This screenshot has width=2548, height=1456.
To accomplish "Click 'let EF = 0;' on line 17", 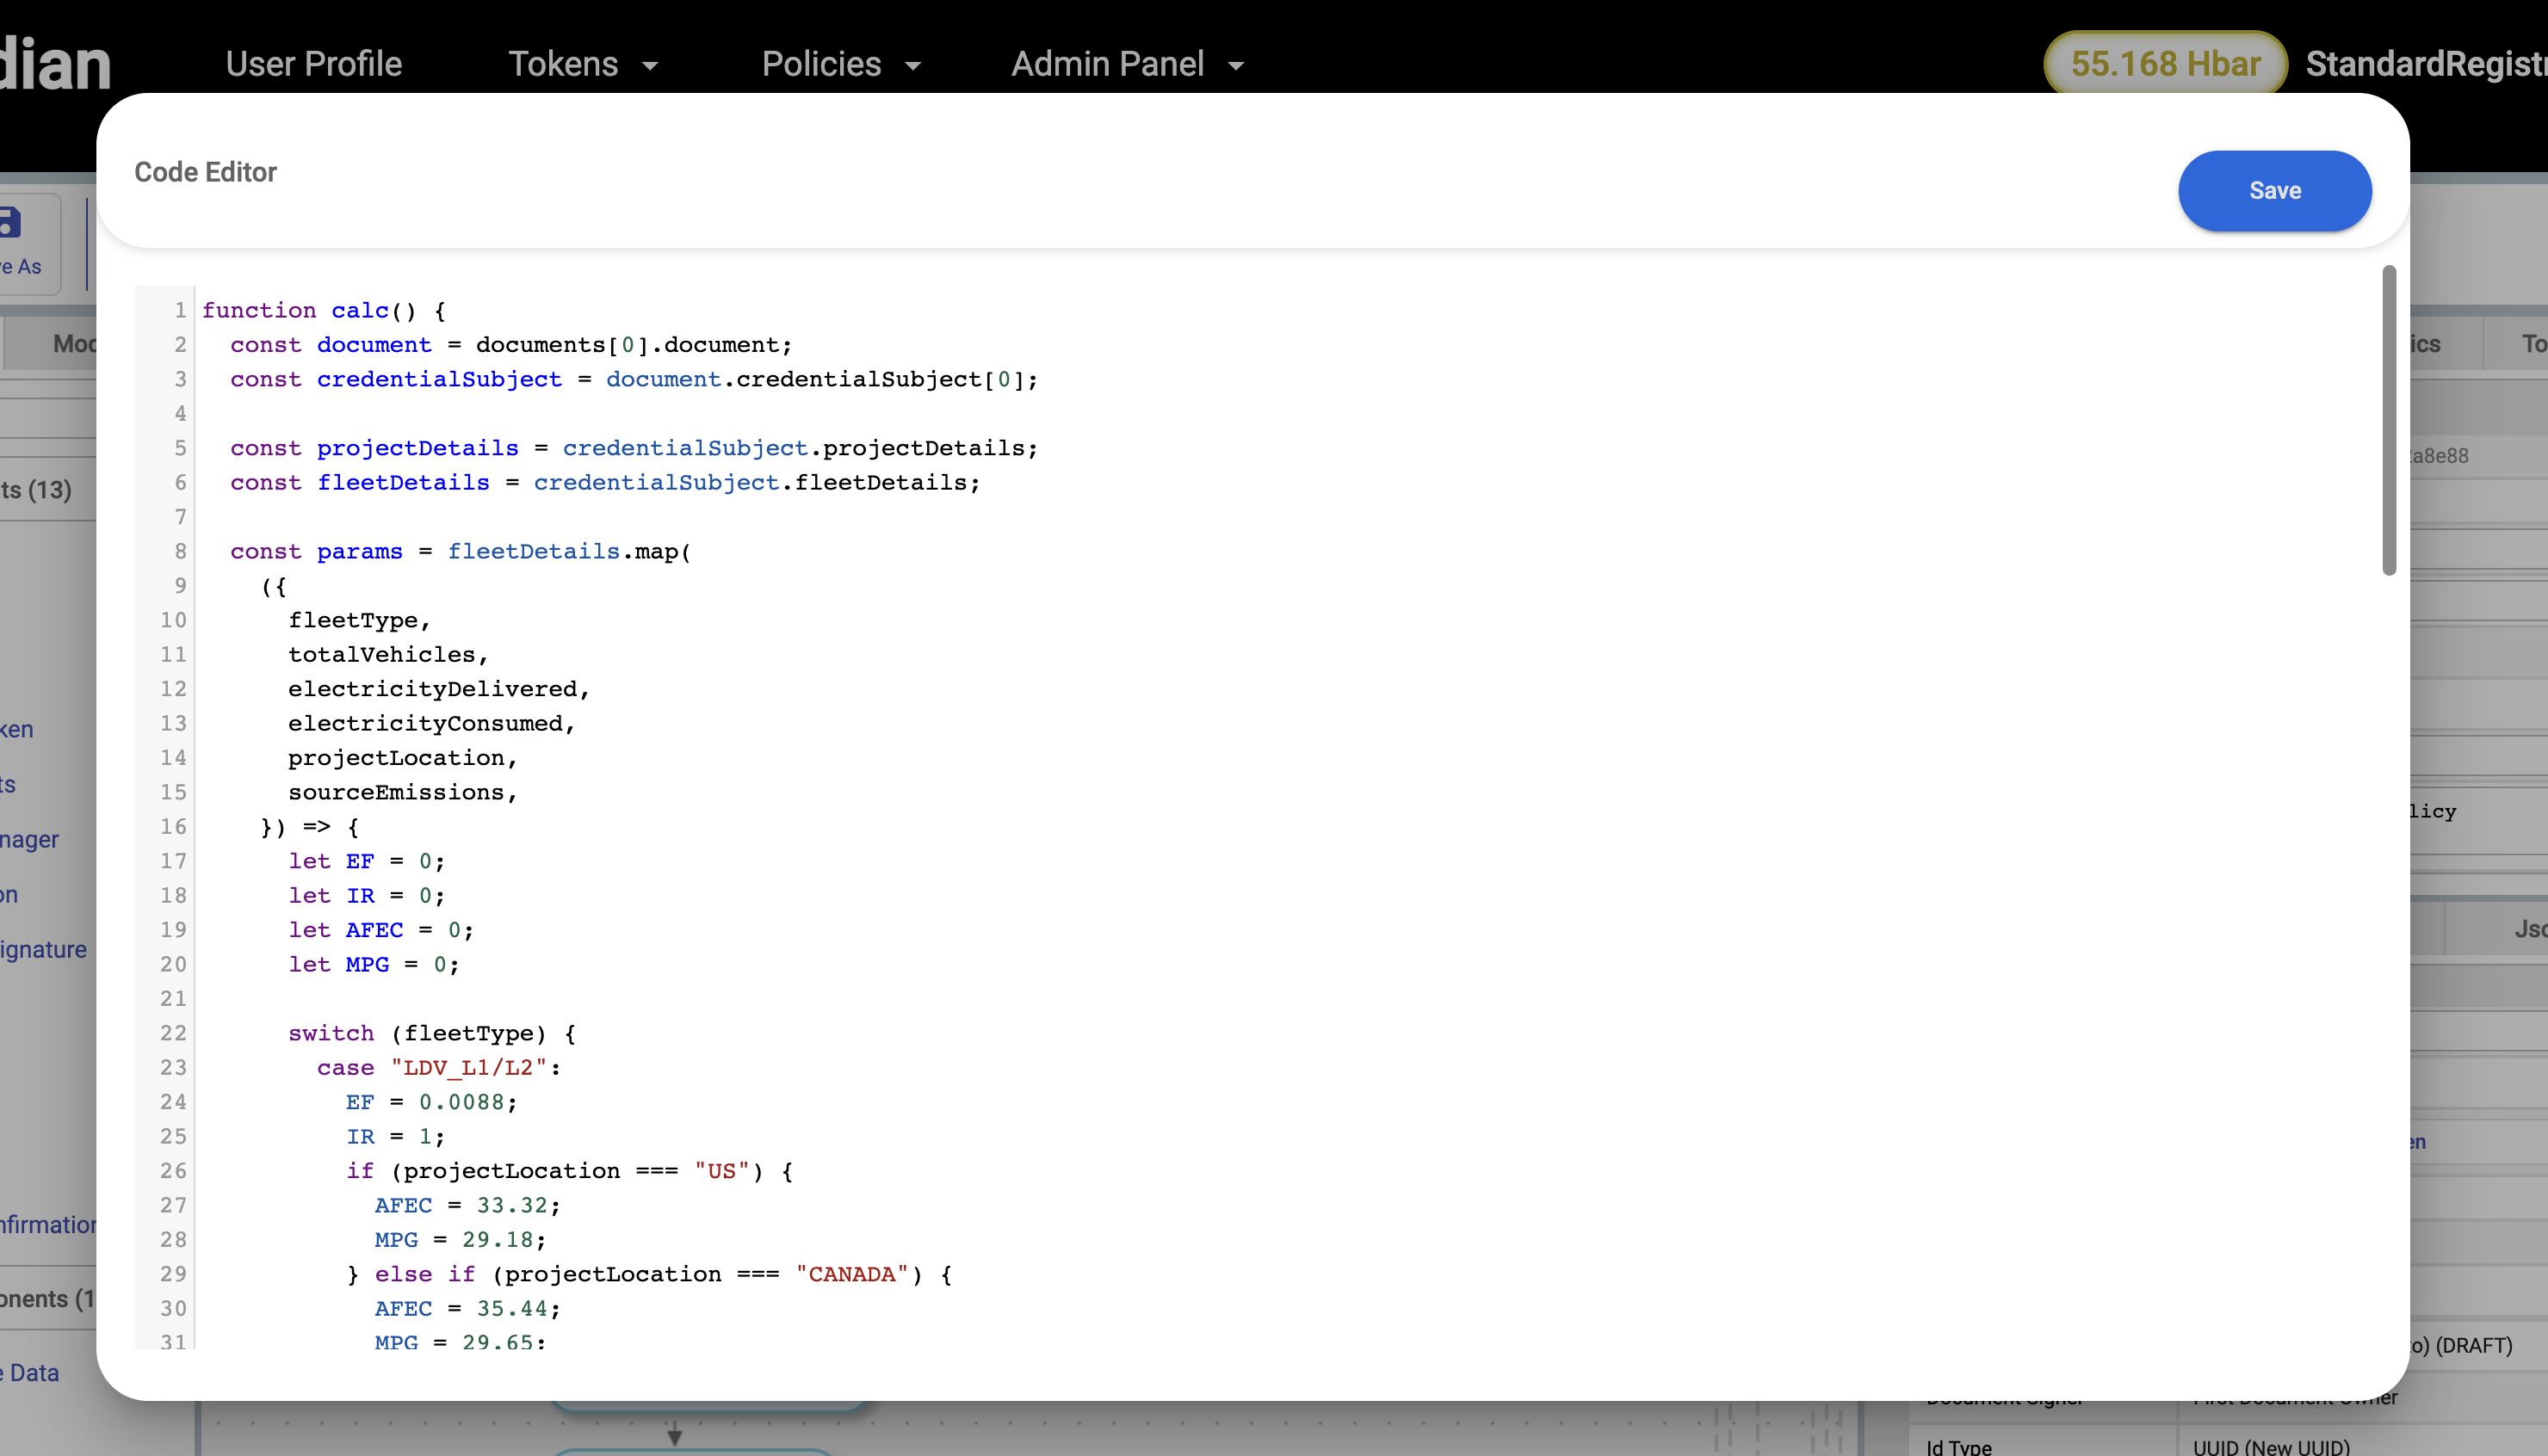I will tap(367, 861).
